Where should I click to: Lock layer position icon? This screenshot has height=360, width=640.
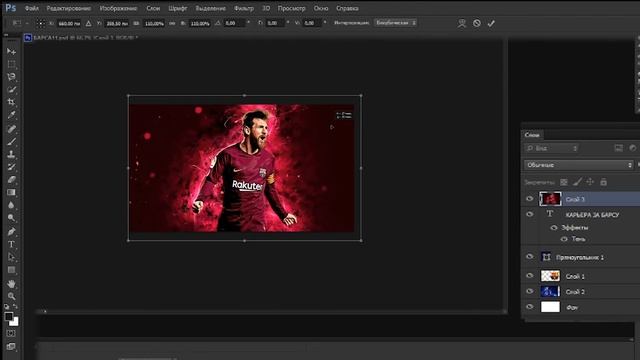pyautogui.click(x=590, y=182)
